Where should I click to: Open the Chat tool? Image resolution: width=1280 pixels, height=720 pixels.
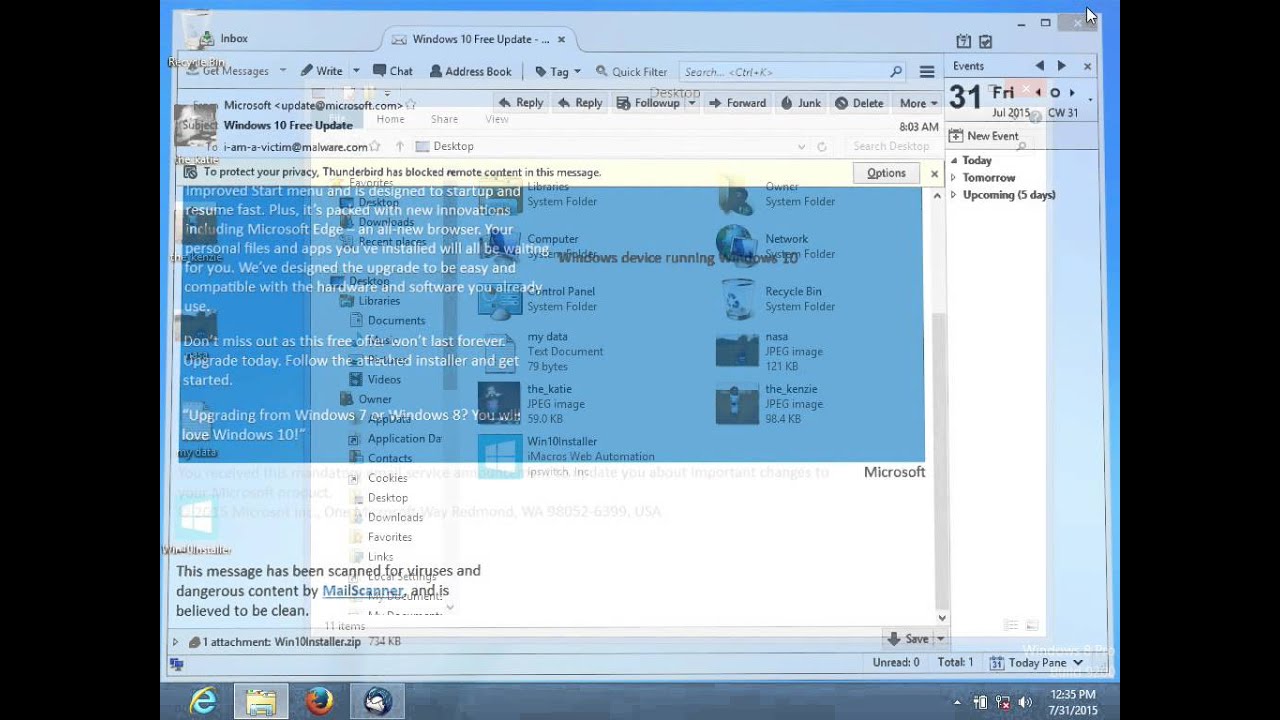(x=392, y=71)
